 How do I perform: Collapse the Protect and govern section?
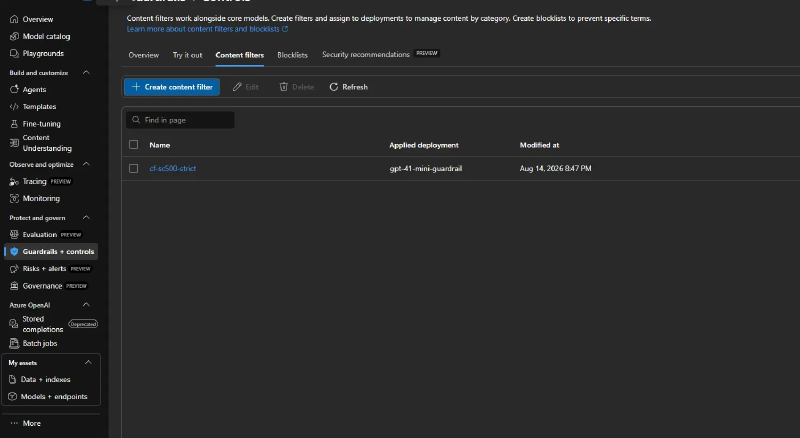[x=86, y=217]
